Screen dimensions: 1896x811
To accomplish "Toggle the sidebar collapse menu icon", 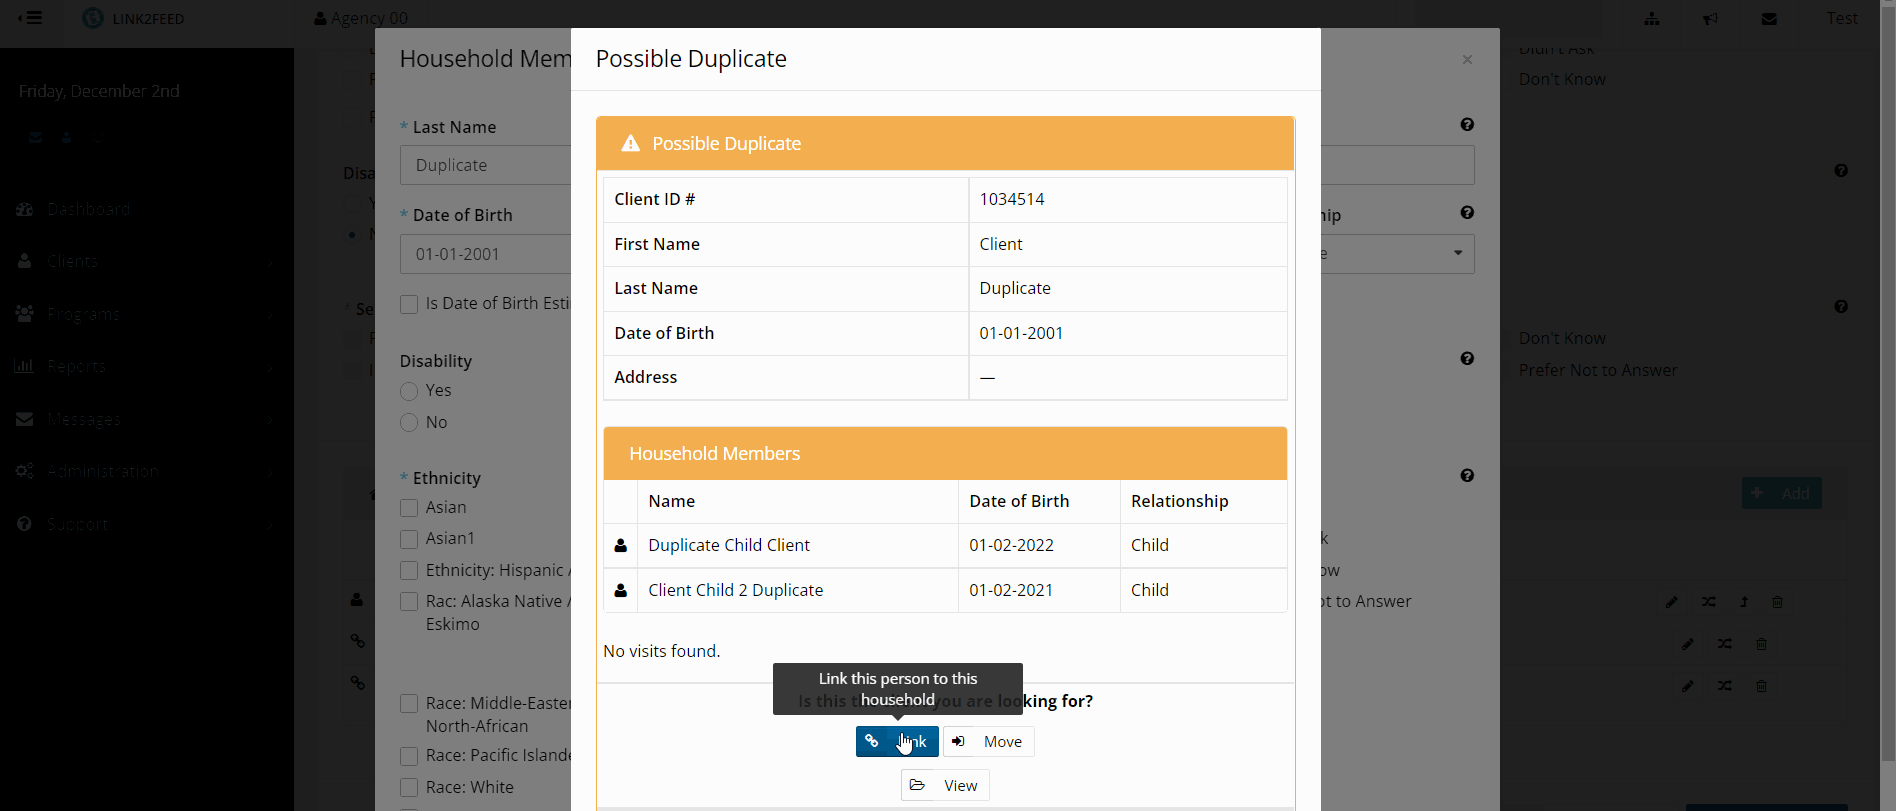I will pos(30,18).
